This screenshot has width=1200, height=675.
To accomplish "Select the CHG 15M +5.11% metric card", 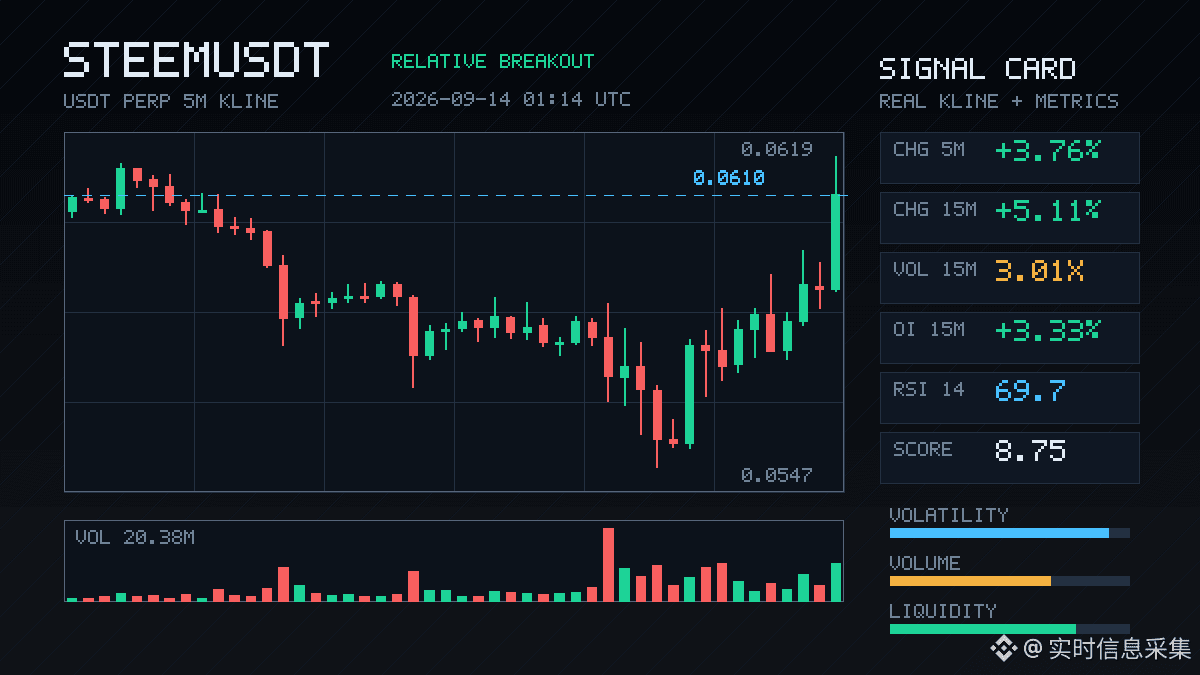I will pyautogui.click(x=1009, y=218).
